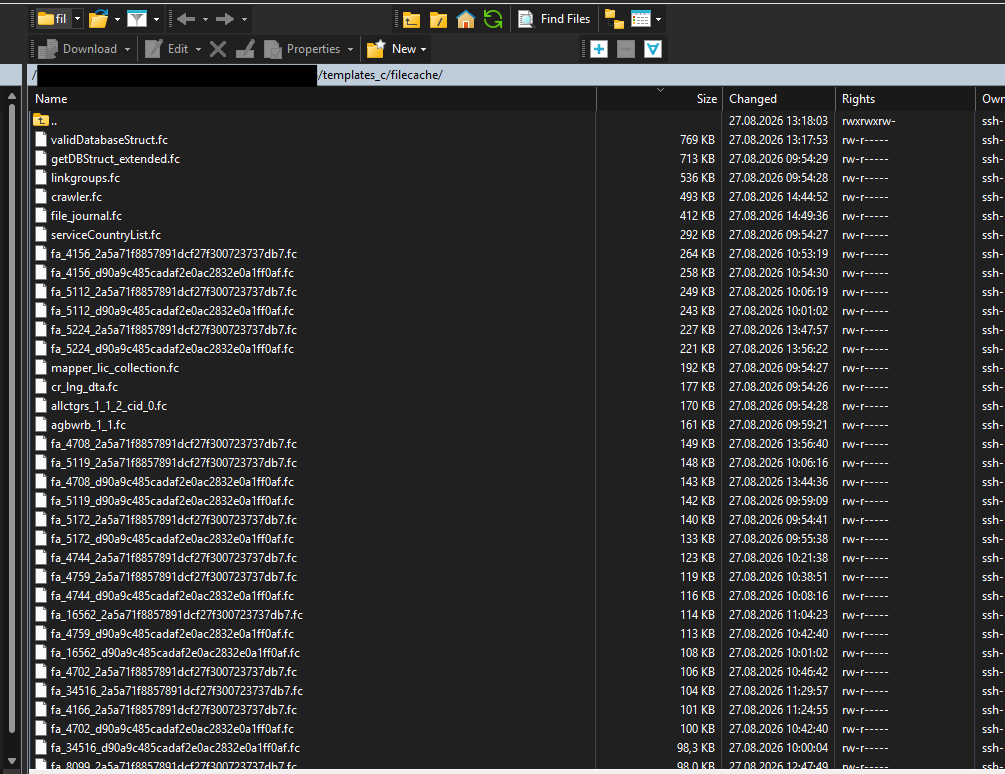Click the Rename pencil icon
1005x774 pixels.
coord(245,49)
